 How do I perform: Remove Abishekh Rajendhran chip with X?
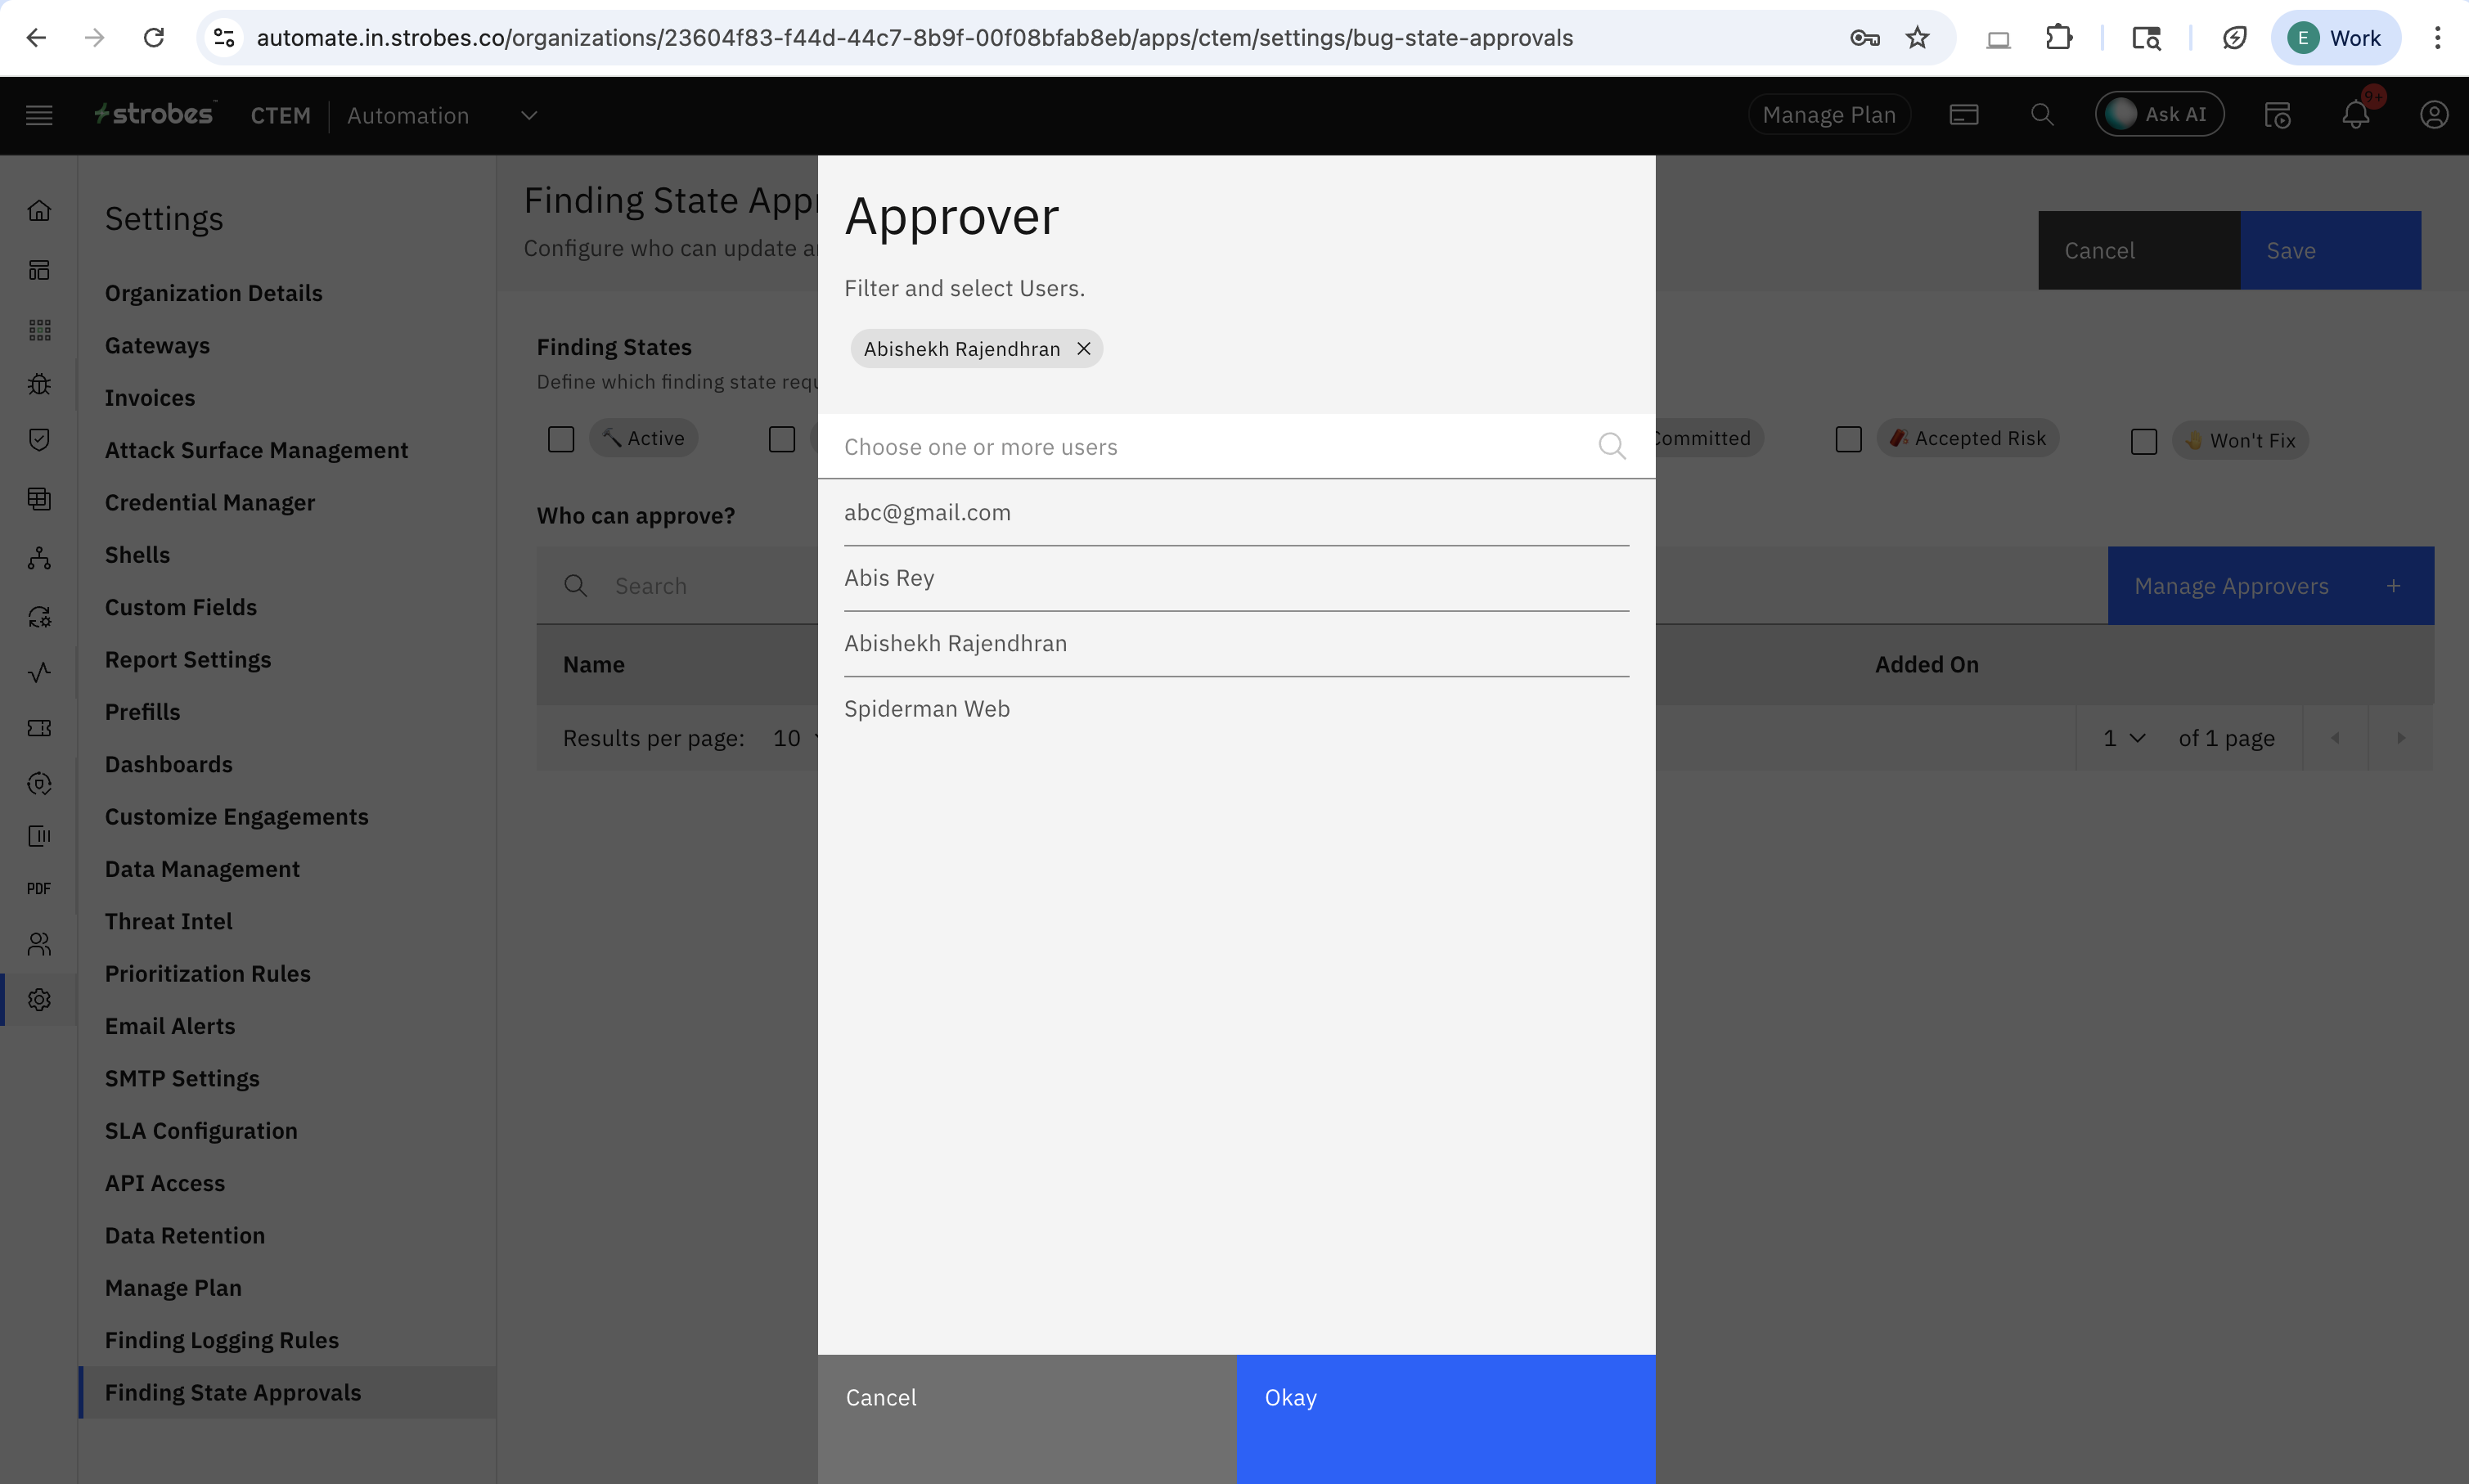tap(1083, 349)
